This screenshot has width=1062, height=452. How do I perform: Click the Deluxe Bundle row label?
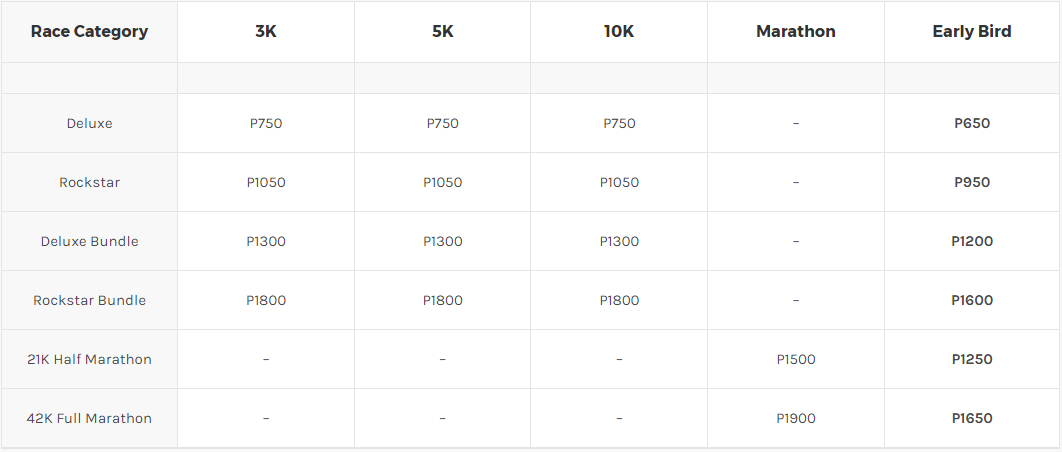89,241
